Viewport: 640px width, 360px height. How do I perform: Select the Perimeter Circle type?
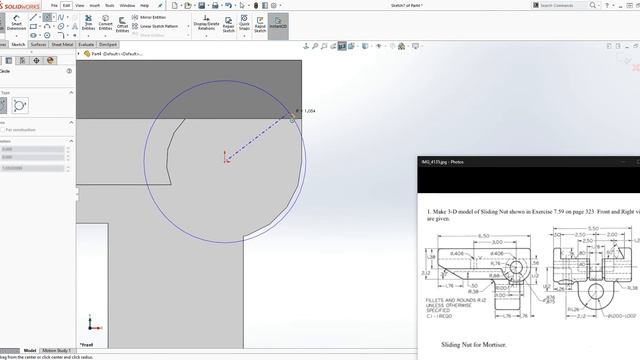20,105
